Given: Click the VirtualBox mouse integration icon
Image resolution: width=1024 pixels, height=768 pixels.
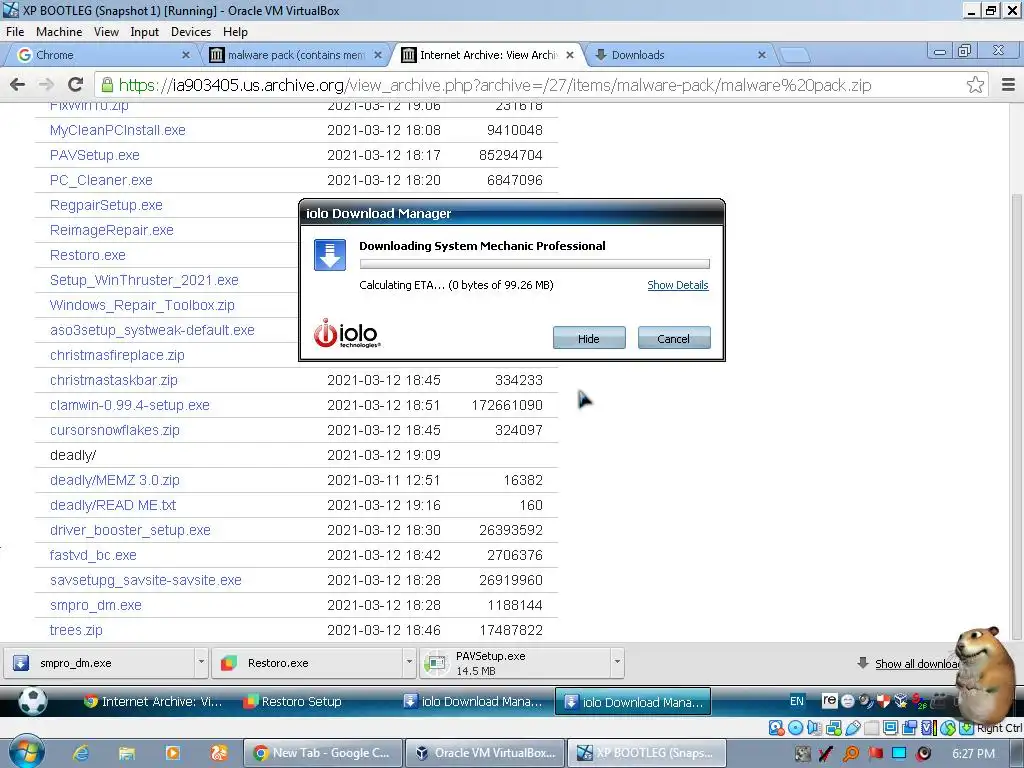Looking at the screenshot, I should point(948,728).
